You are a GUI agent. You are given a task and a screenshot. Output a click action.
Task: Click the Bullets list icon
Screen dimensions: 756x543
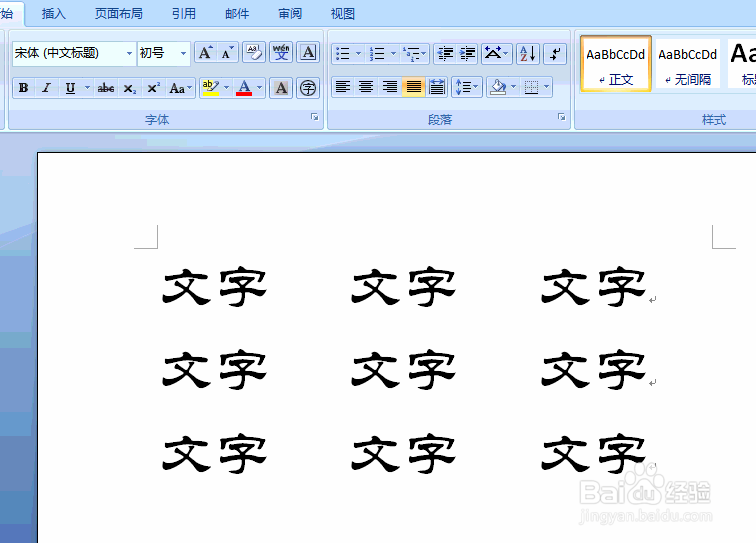(343, 54)
